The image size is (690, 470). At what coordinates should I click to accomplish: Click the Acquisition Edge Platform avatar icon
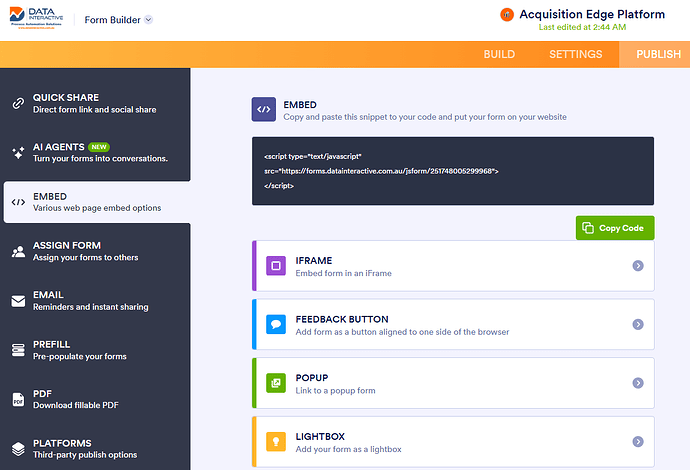pos(507,15)
